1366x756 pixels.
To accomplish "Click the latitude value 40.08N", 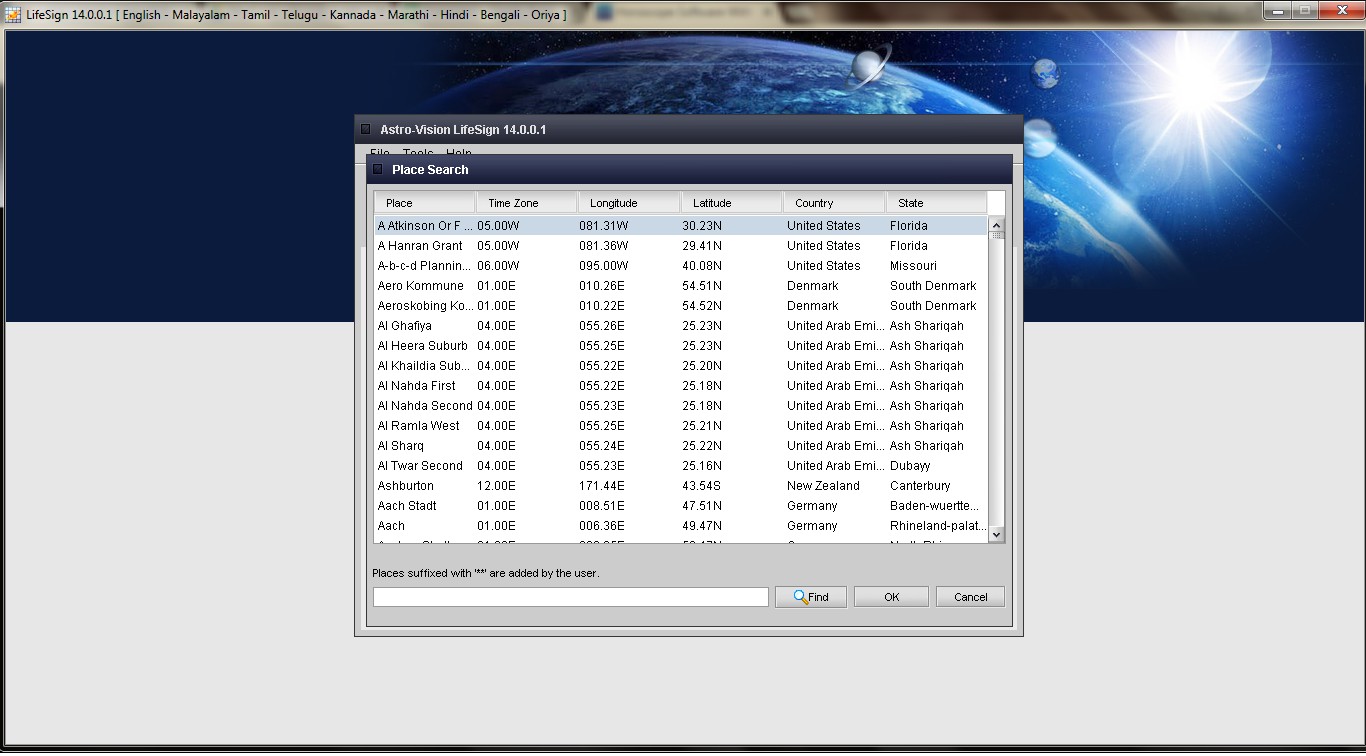I will [x=702, y=266].
